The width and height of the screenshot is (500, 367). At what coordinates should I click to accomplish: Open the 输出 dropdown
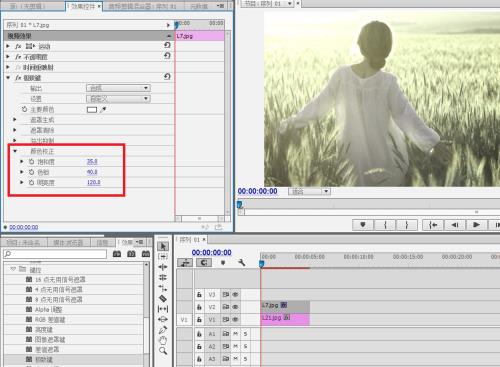click(x=118, y=88)
